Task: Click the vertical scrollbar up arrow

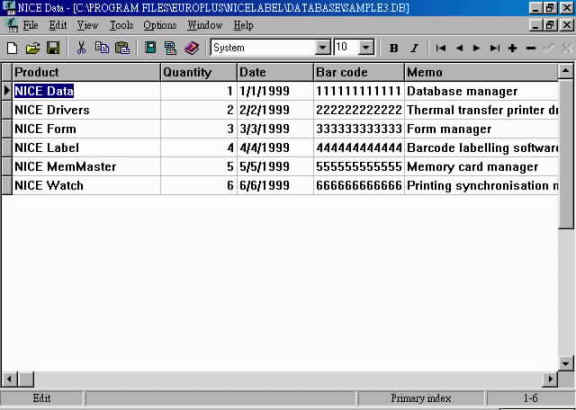Action: coord(566,71)
